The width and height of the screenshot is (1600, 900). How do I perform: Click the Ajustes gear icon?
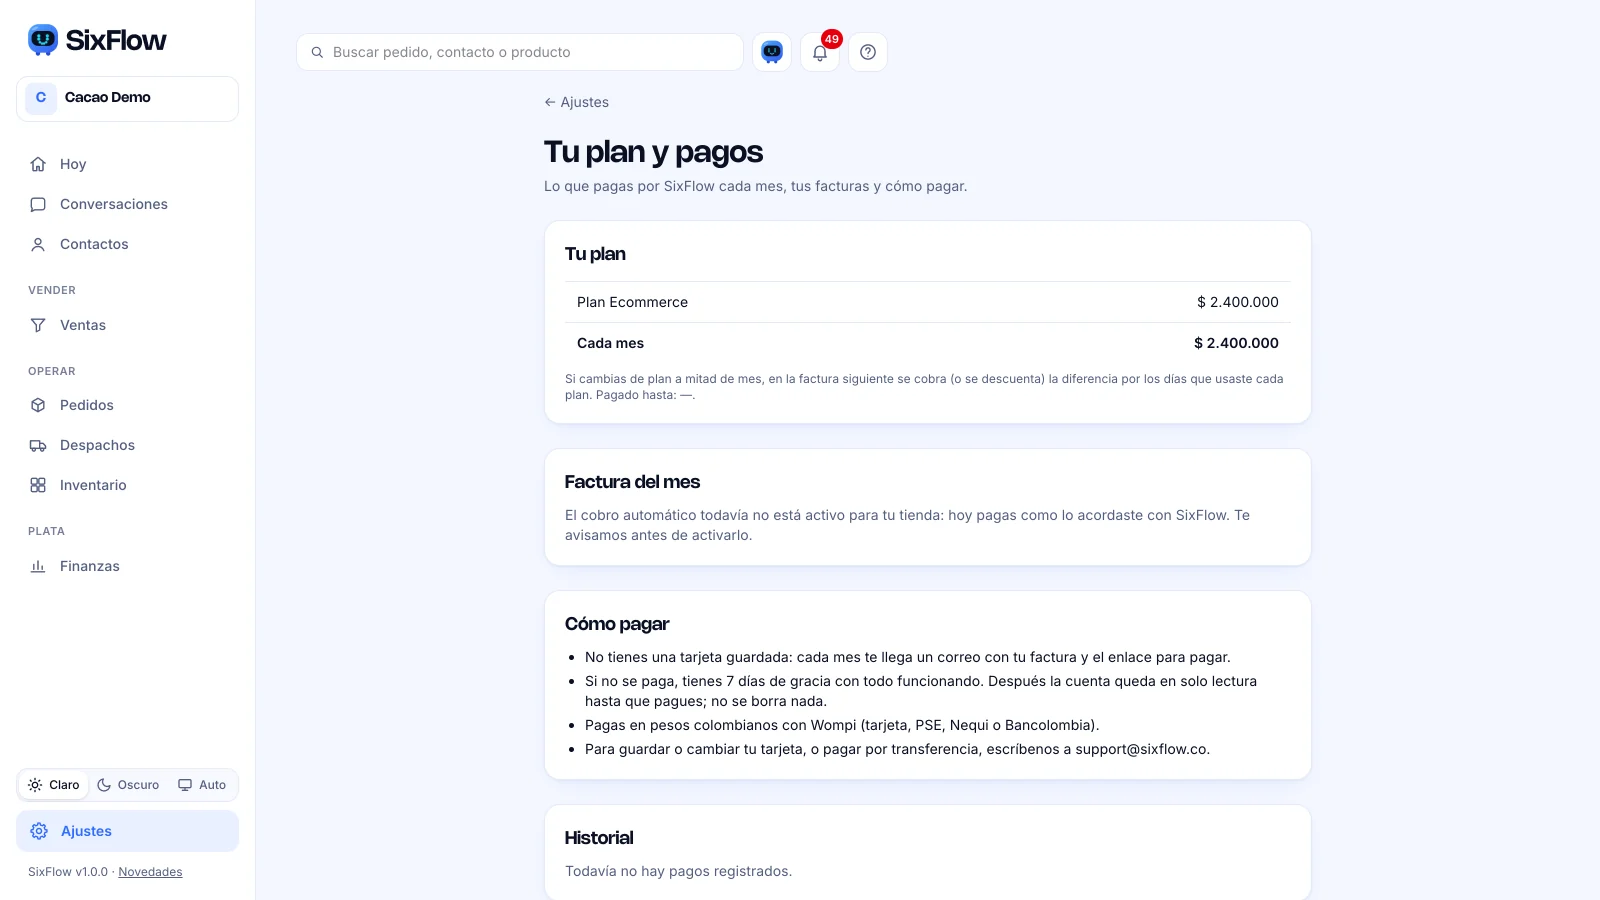click(39, 831)
